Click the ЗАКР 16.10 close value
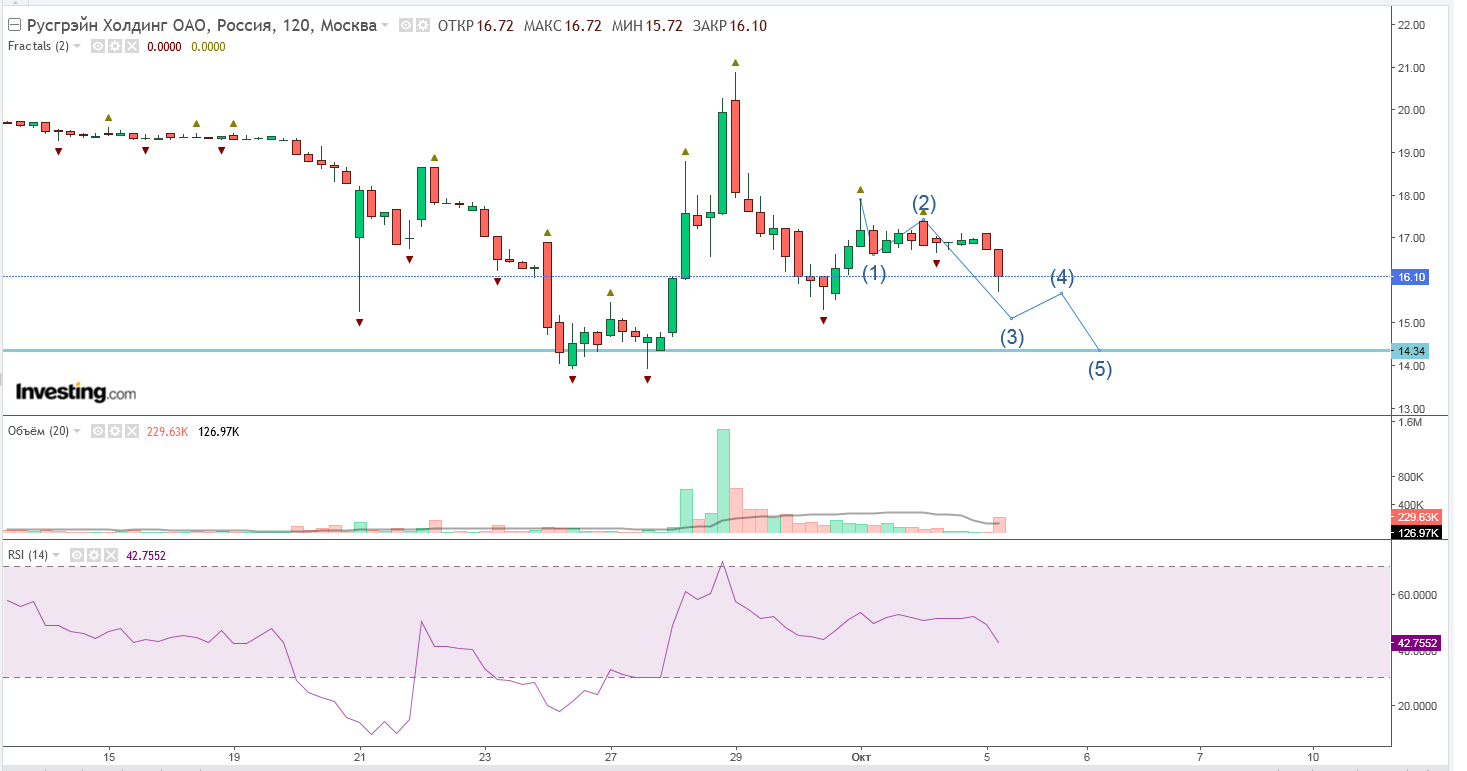This screenshot has width=1467, height=771. [728, 26]
